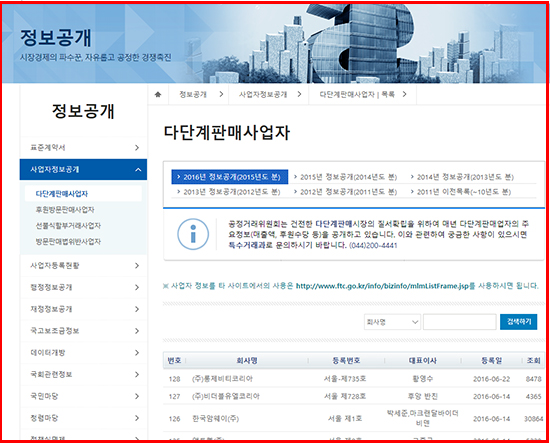Click the 등록번호 column header
The width and height of the screenshot is (550, 443).
346,361
